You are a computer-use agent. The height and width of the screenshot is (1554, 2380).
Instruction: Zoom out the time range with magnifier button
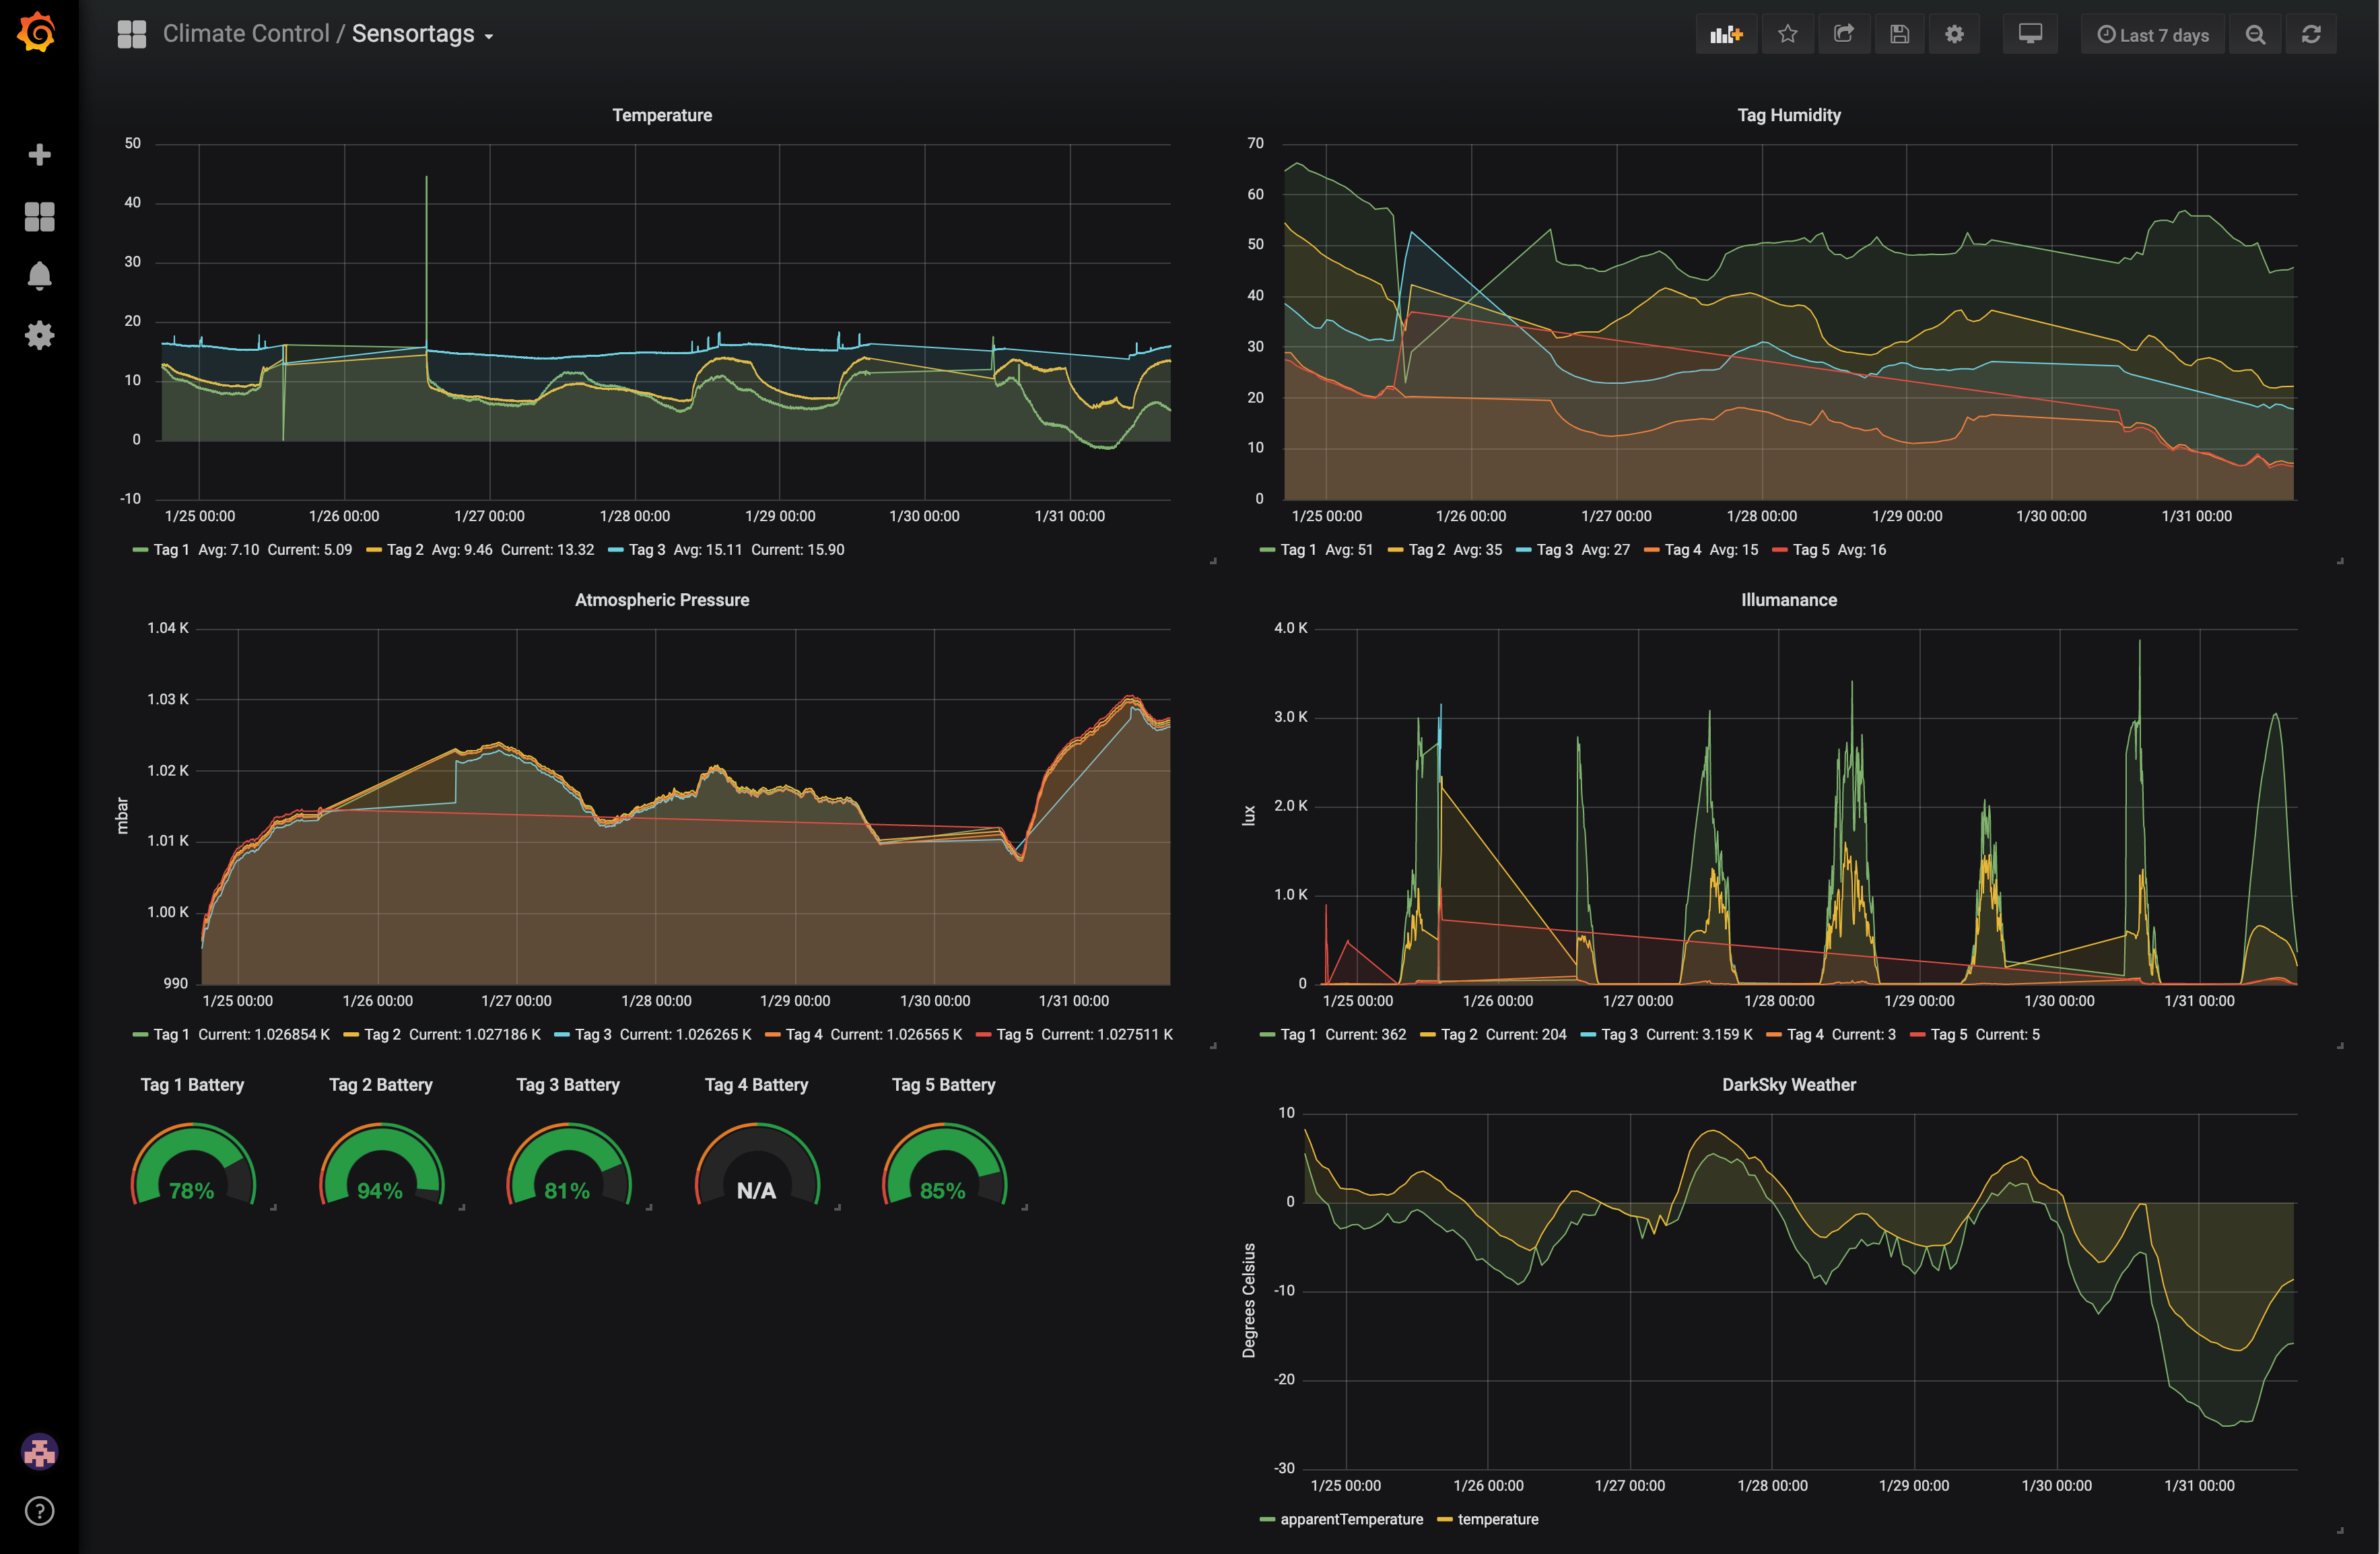pyautogui.click(x=2256, y=33)
